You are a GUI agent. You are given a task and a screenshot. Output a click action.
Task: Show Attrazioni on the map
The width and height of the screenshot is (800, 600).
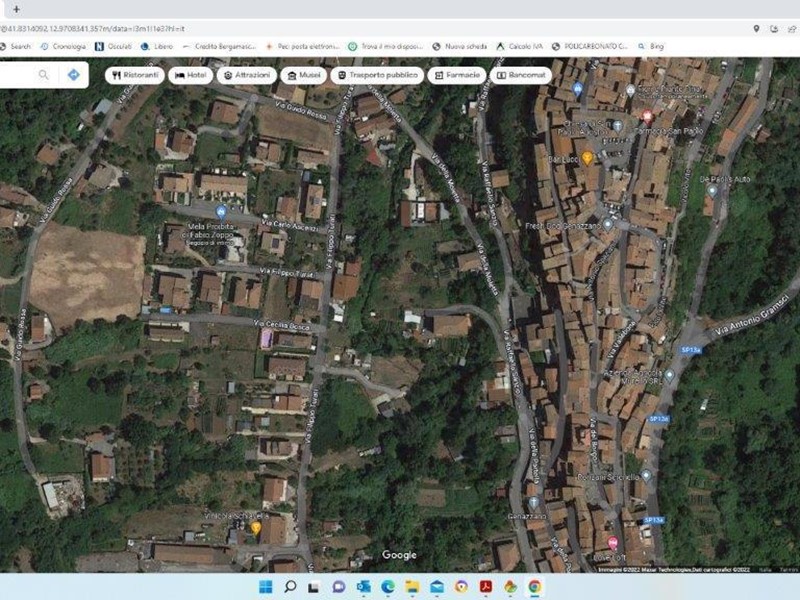[x=246, y=75]
